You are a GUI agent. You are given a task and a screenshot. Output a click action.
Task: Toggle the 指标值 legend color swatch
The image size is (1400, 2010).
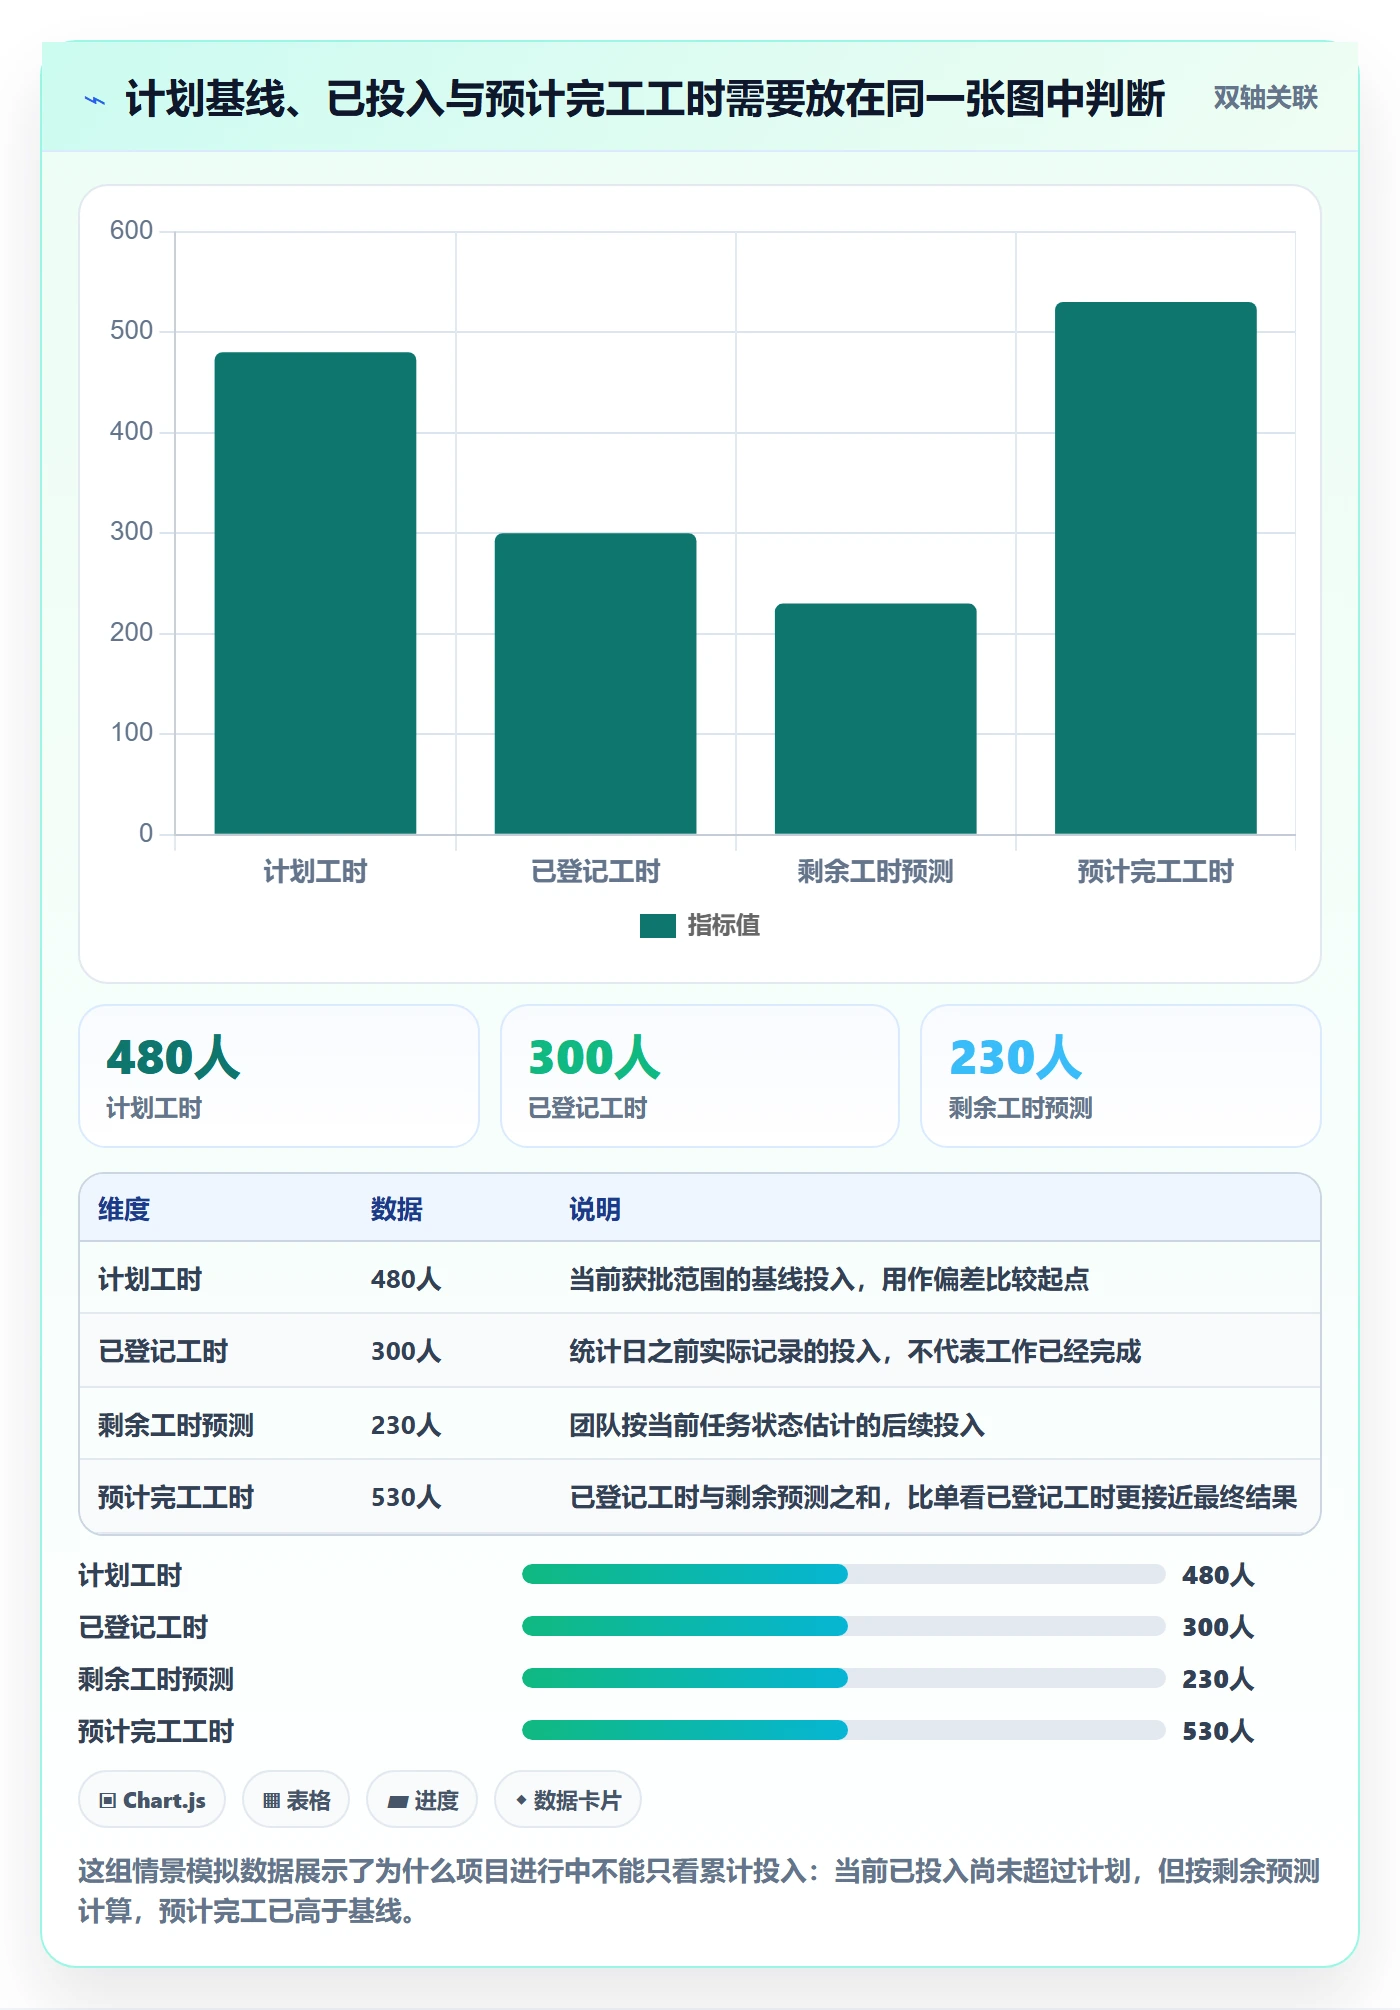[658, 926]
